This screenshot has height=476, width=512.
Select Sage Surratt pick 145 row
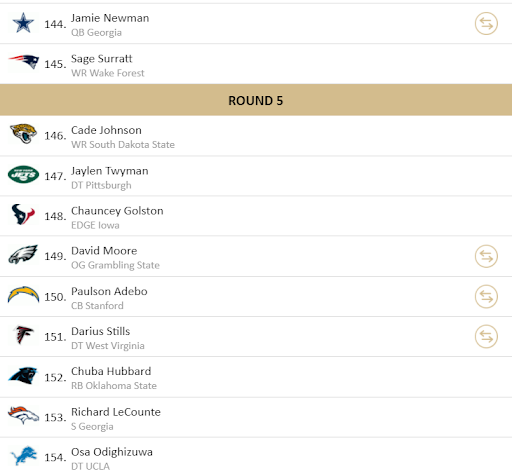256,64
